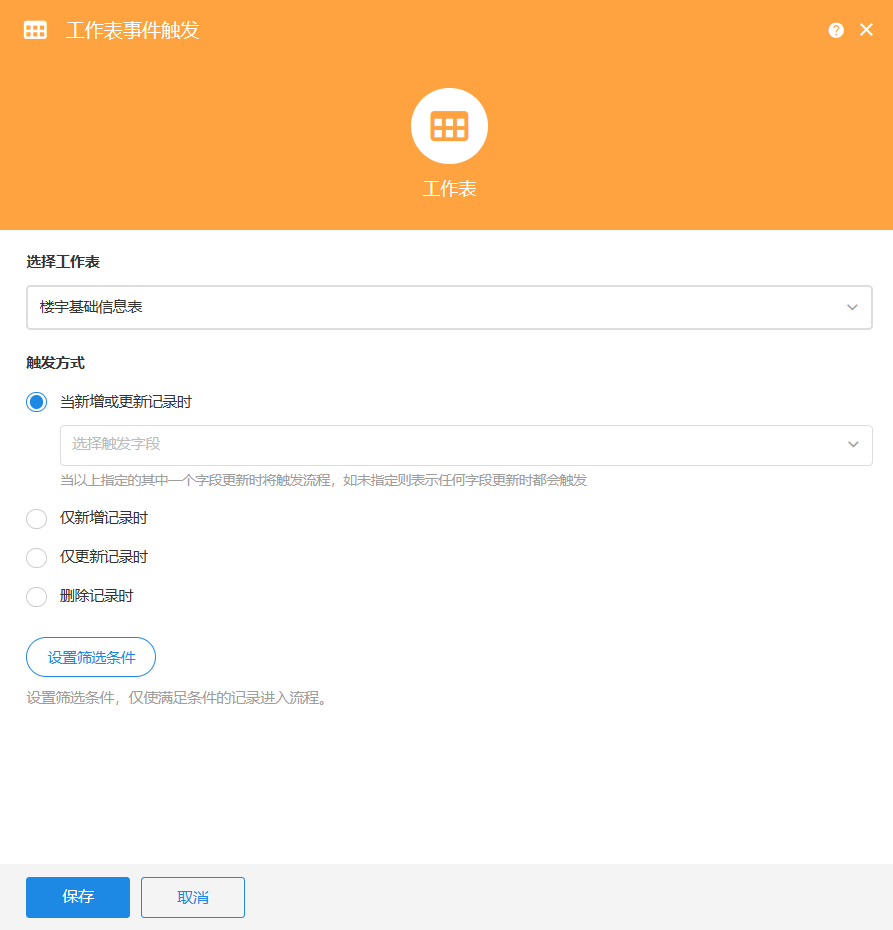Select the 当新增或更新记录时 radio button
The height and width of the screenshot is (930, 893).
click(36, 402)
